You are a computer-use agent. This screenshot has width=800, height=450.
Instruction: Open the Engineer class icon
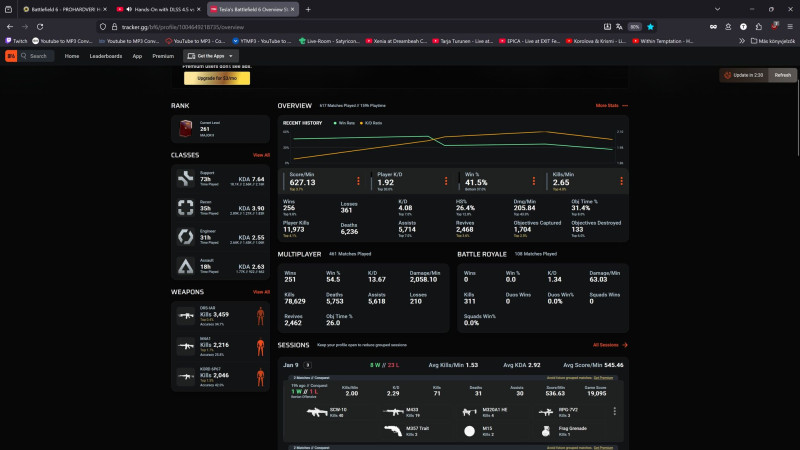tap(186, 237)
